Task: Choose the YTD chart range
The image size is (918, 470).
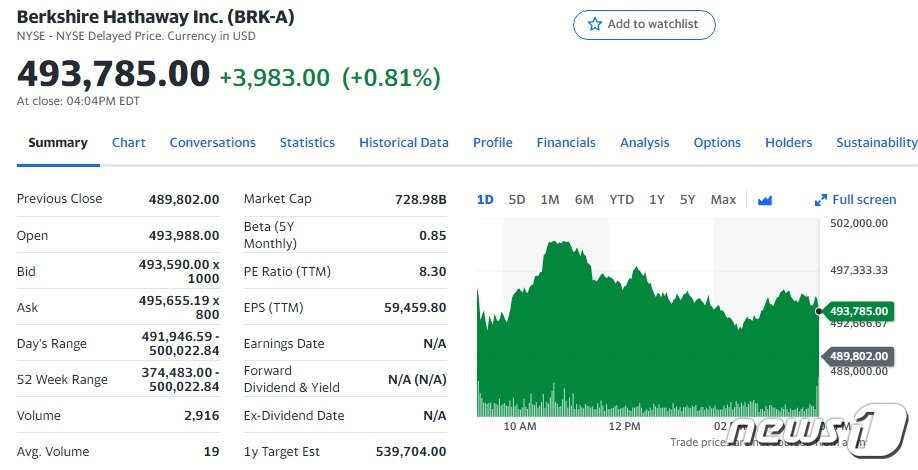Action: pyautogui.click(x=621, y=200)
